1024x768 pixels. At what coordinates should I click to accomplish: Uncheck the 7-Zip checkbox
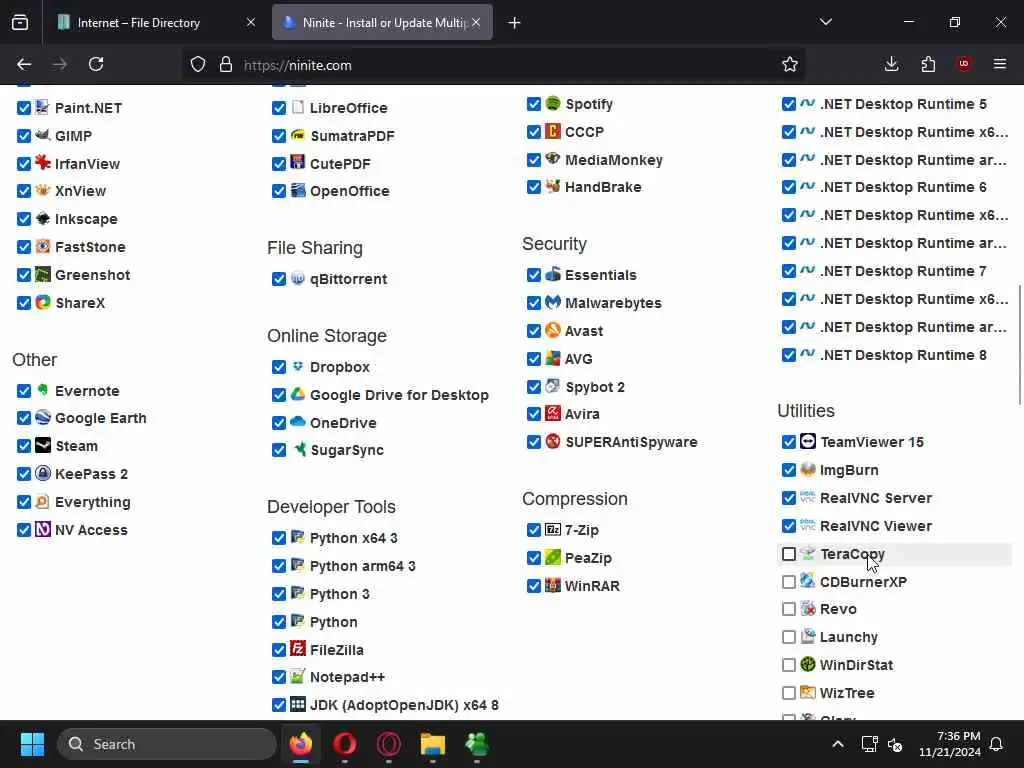click(x=534, y=530)
